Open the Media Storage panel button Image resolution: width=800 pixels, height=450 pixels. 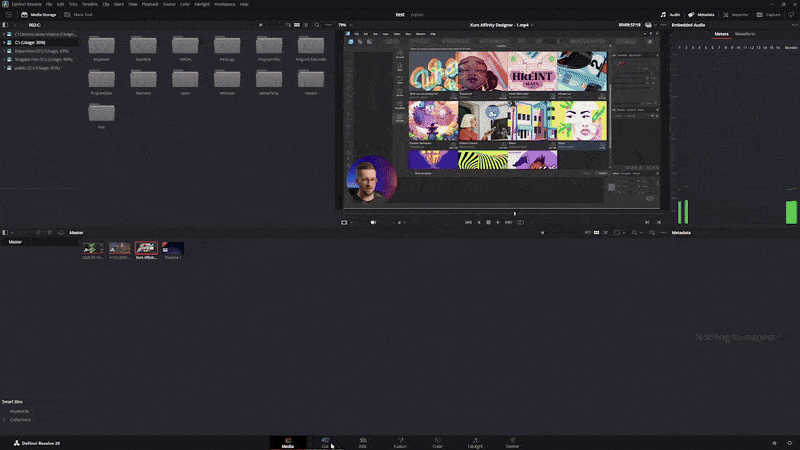(39, 15)
